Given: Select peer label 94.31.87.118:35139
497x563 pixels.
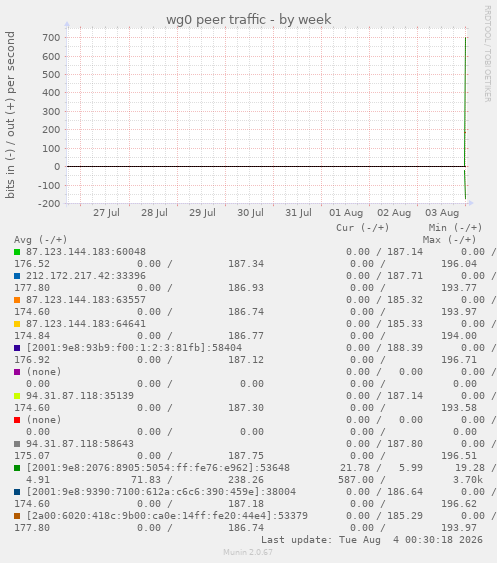Looking at the screenshot, I should click(80, 396).
